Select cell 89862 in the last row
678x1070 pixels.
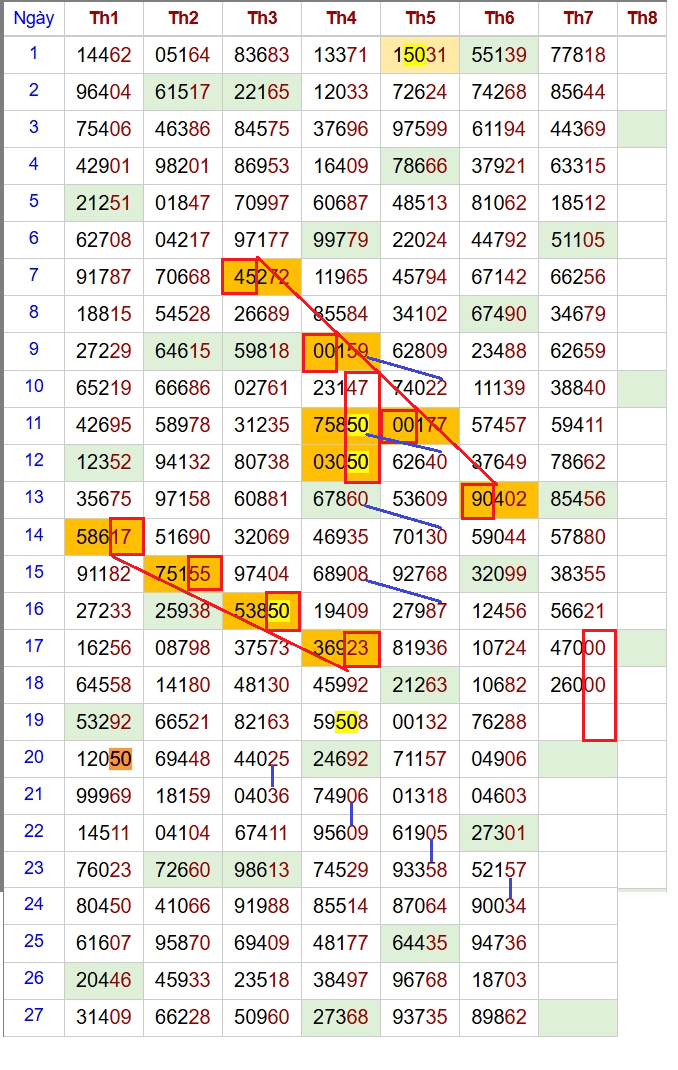pyautogui.click(x=499, y=1018)
